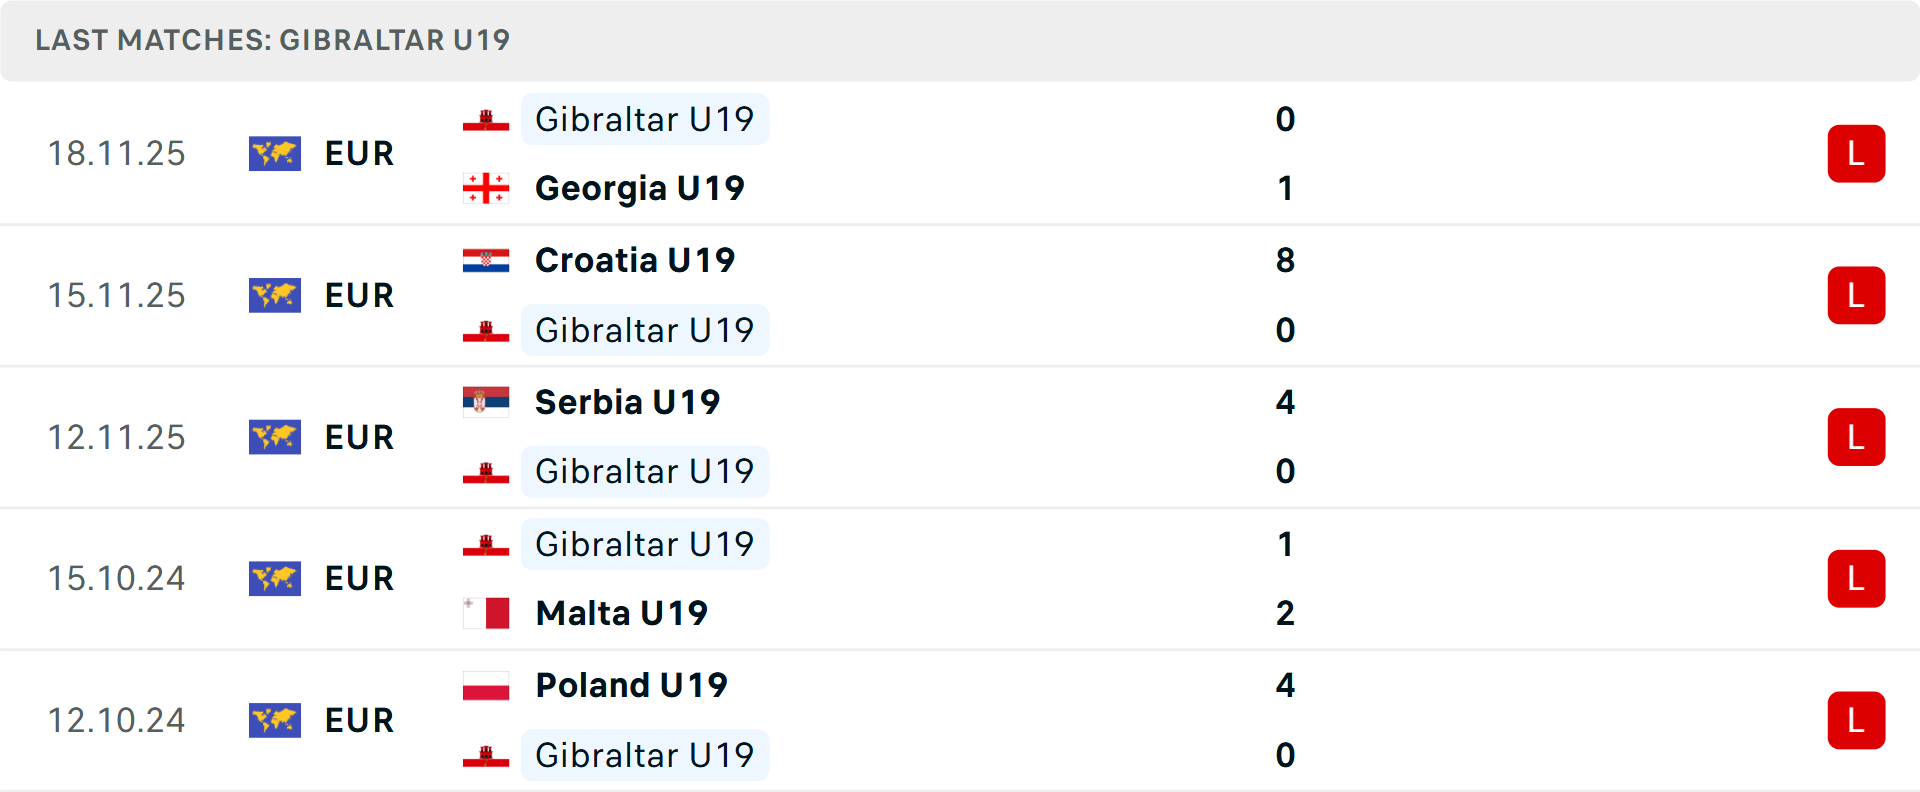This screenshot has width=1920, height=792.
Task: Click the Gibraltar flag next to Georgia match
Action: tap(486, 119)
